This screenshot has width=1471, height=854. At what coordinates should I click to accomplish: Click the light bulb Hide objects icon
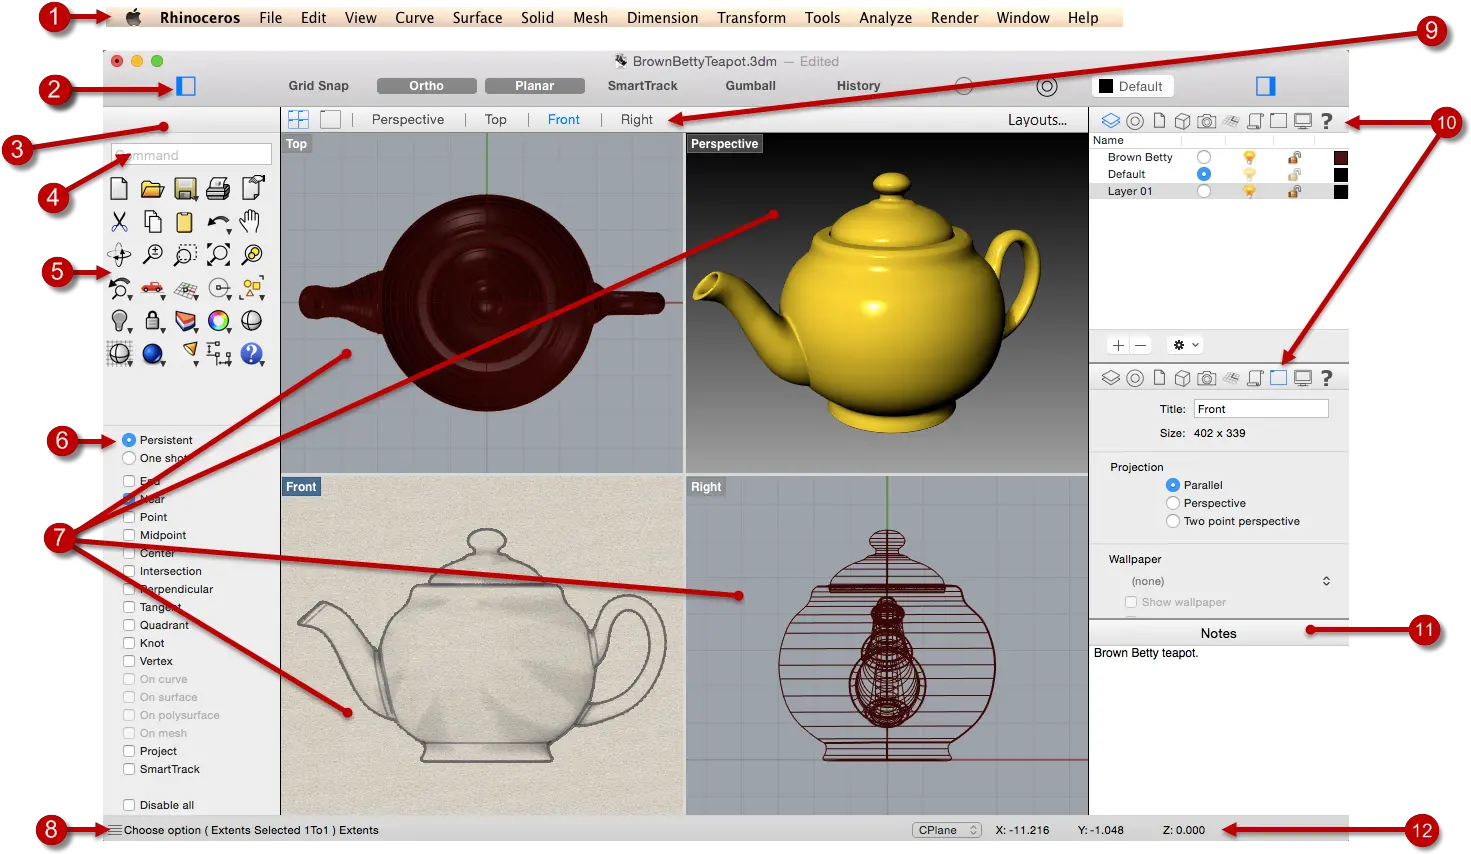pyautogui.click(x=119, y=321)
